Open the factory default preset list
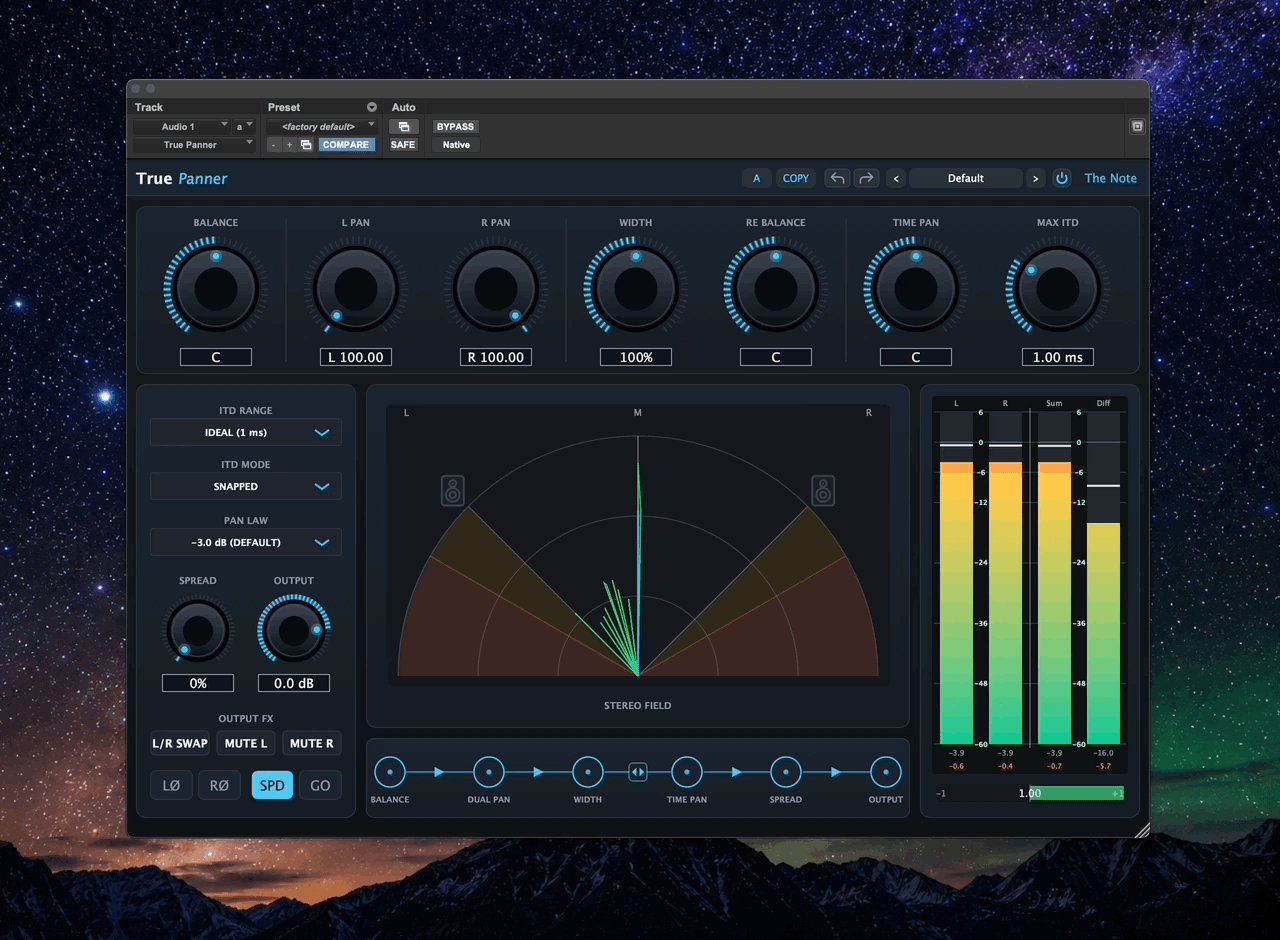 (322, 127)
